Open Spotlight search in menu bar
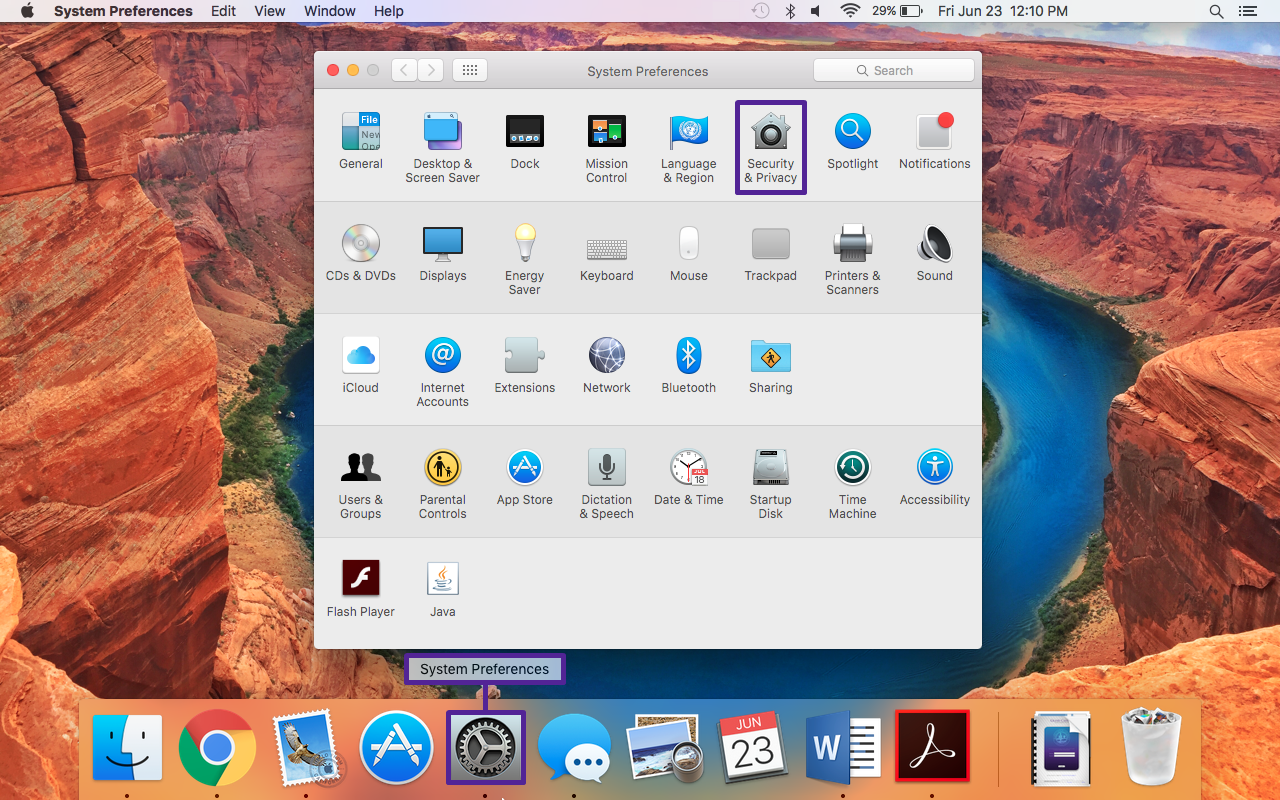 coord(1216,11)
